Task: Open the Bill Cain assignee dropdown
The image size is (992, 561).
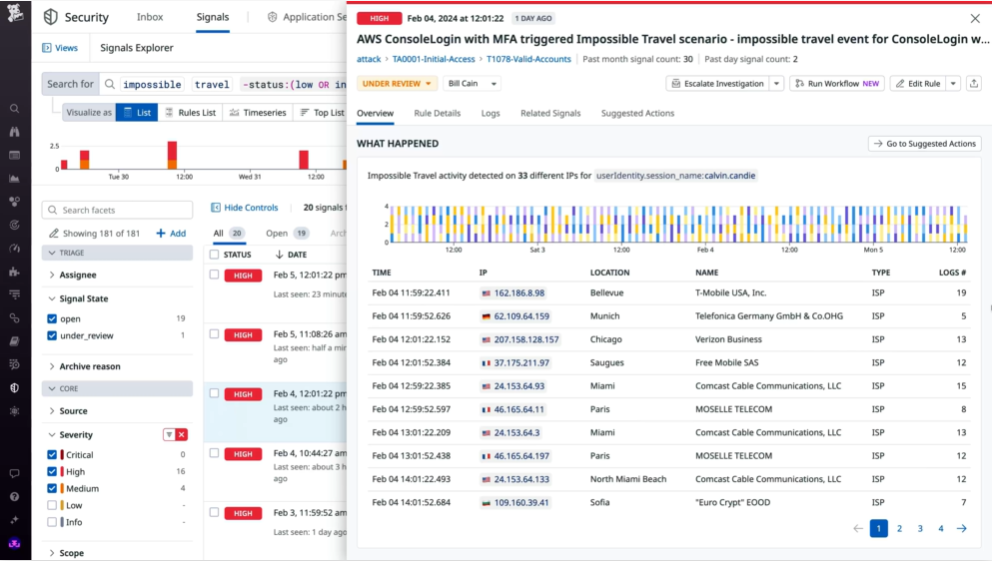Action: 472,83
